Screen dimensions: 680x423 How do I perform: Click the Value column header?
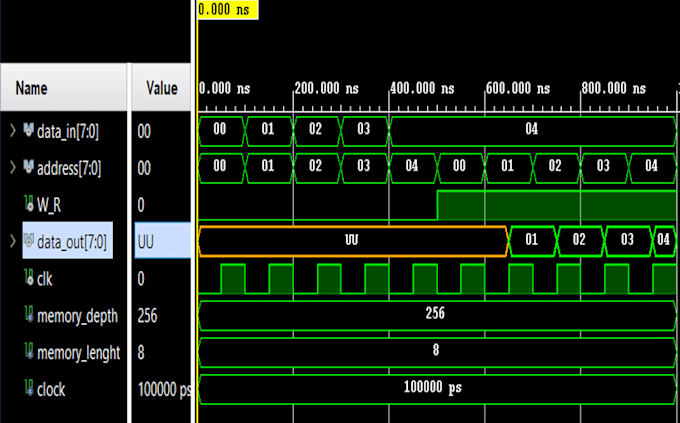coord(161,88)
